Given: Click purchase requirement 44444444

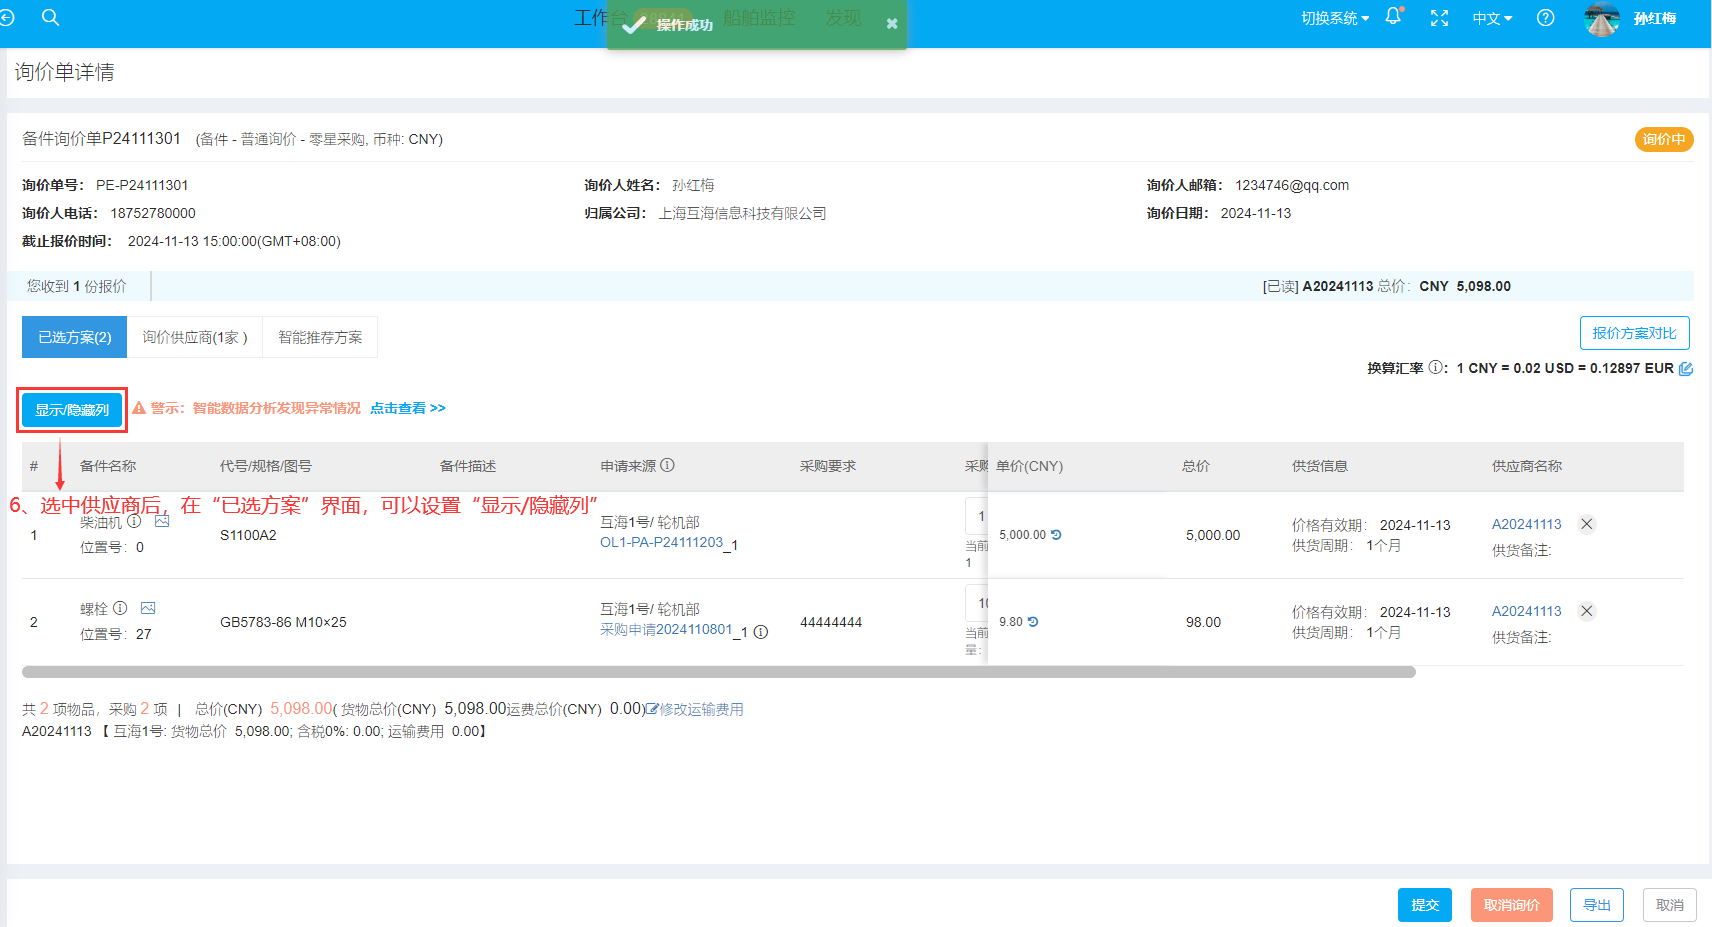Looking at the screenshot, I should tap(831, 622).
